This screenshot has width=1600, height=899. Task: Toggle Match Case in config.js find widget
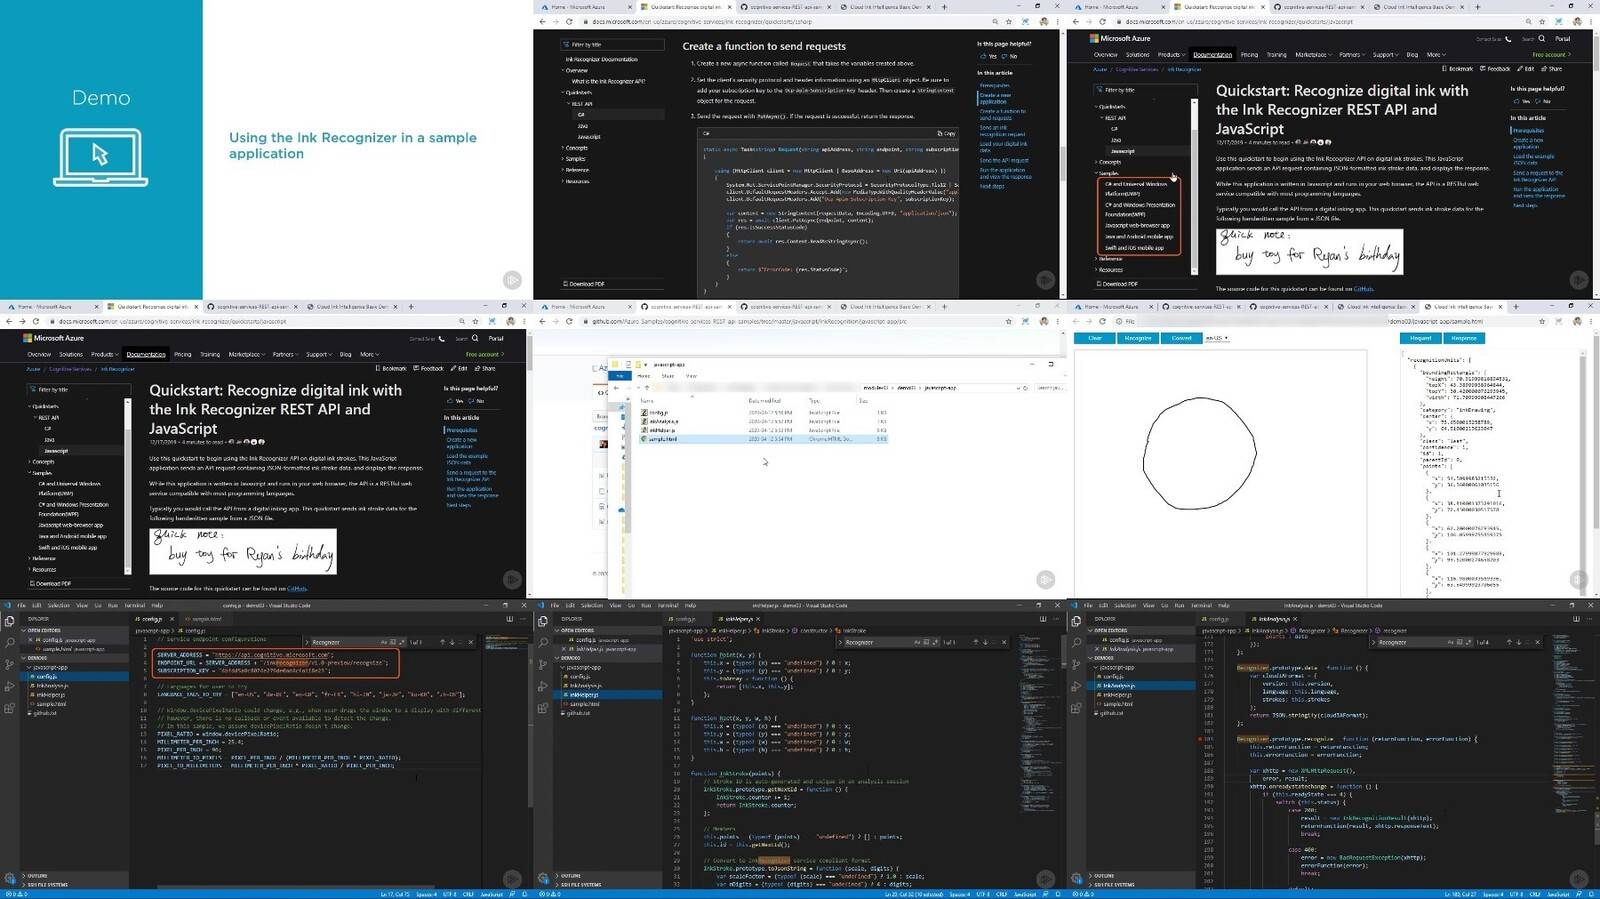(384, 642)
